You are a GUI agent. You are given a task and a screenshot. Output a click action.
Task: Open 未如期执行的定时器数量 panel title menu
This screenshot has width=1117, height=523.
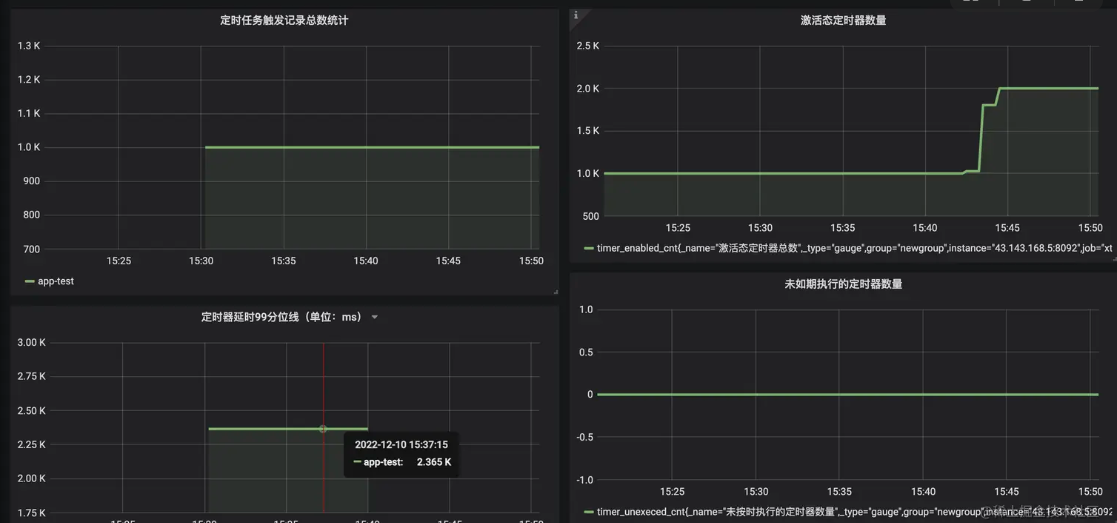[843, 284]
